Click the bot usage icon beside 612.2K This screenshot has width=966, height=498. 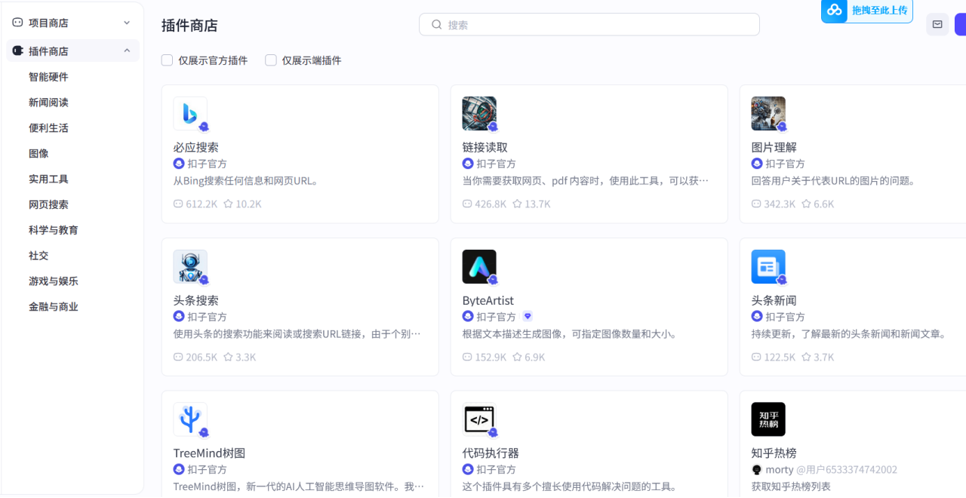pos(178,203)
